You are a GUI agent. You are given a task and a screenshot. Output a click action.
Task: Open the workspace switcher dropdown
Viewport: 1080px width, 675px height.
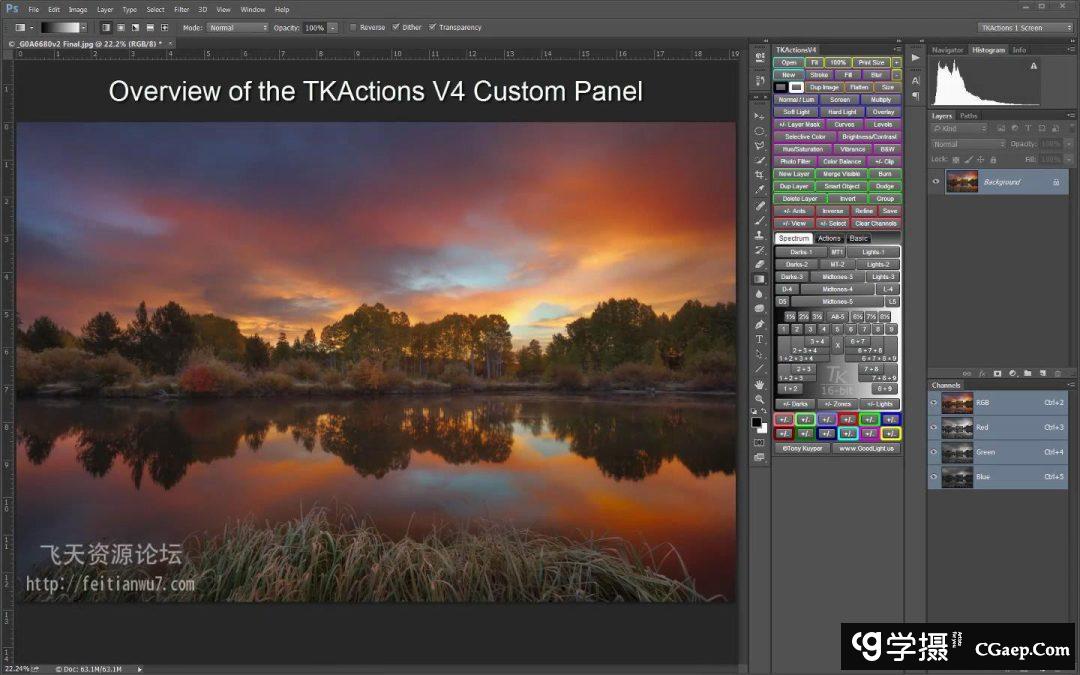[1024, 27]
